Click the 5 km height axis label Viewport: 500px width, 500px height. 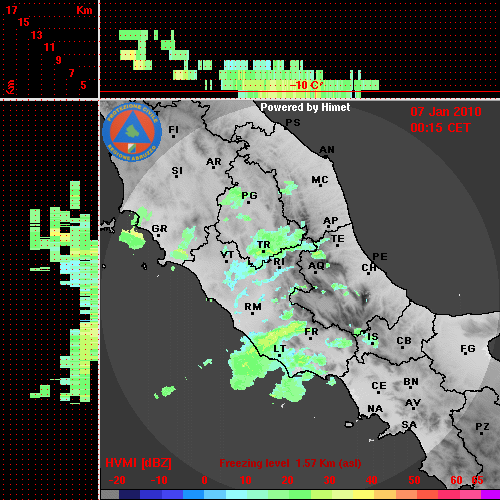pos(83,85)
